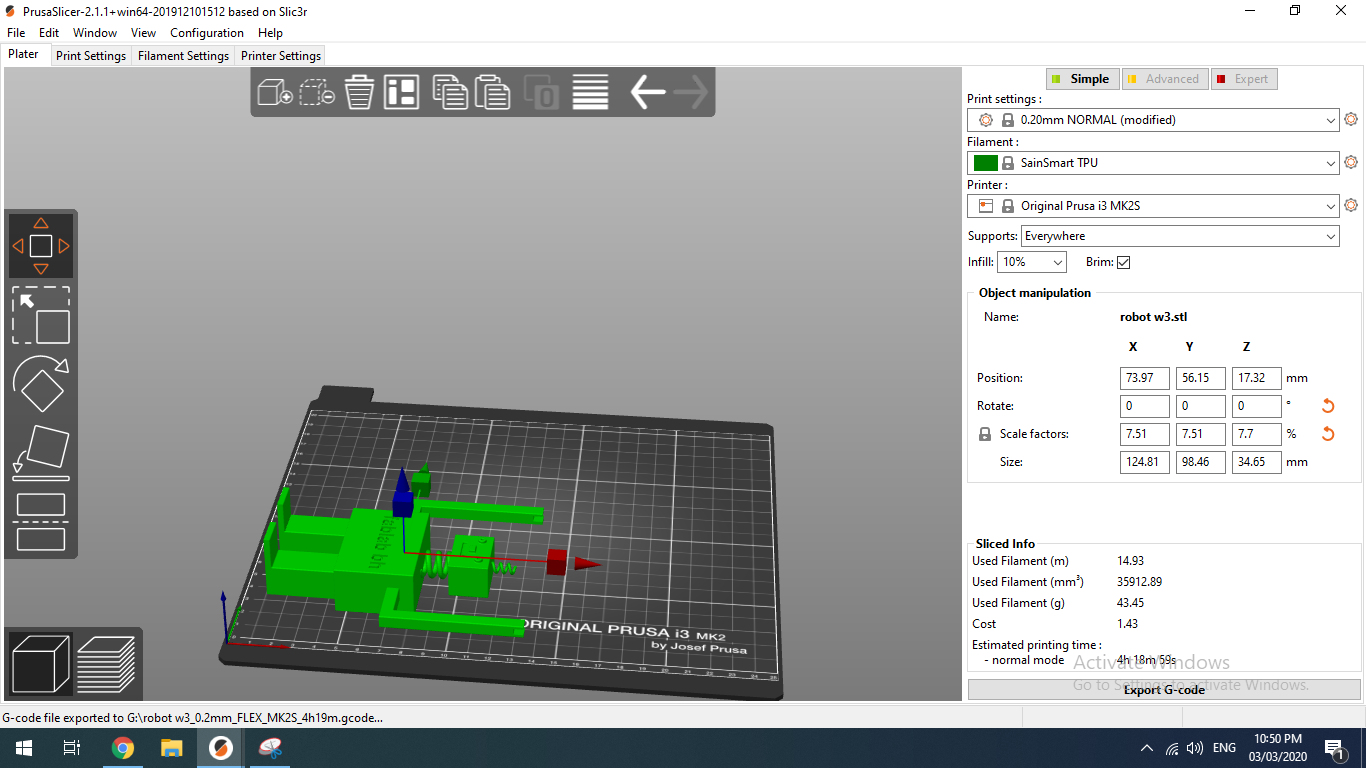Open print settings gear icon

(x=1351, y=119)
